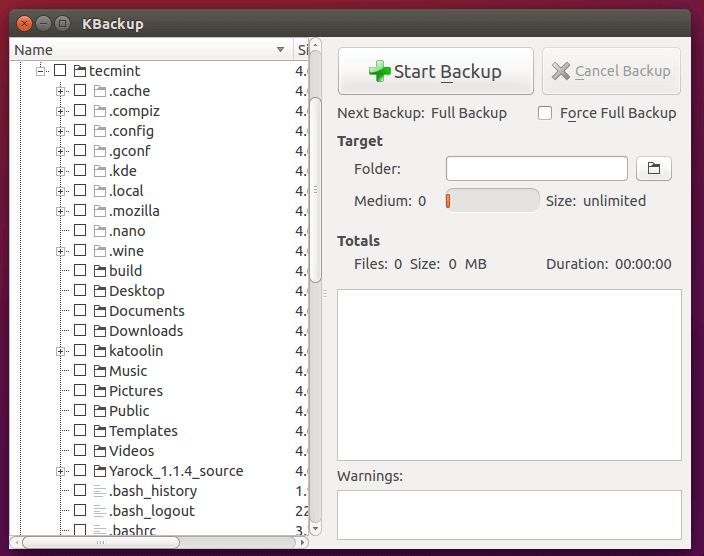Click the browse target folder icon button
704x556 pixels.
(x=654, y=168)
